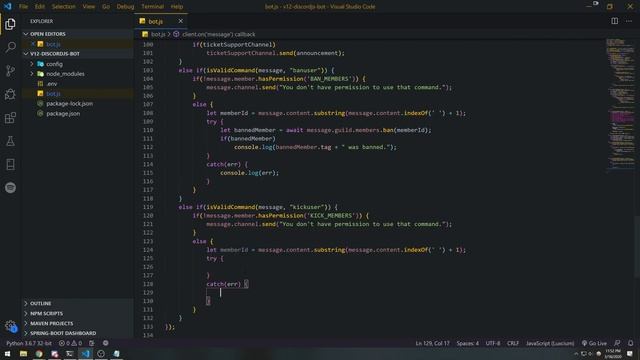Click the feedback icon in status bar
This screenshot has height=360, width=640.
tap(617, 343)
